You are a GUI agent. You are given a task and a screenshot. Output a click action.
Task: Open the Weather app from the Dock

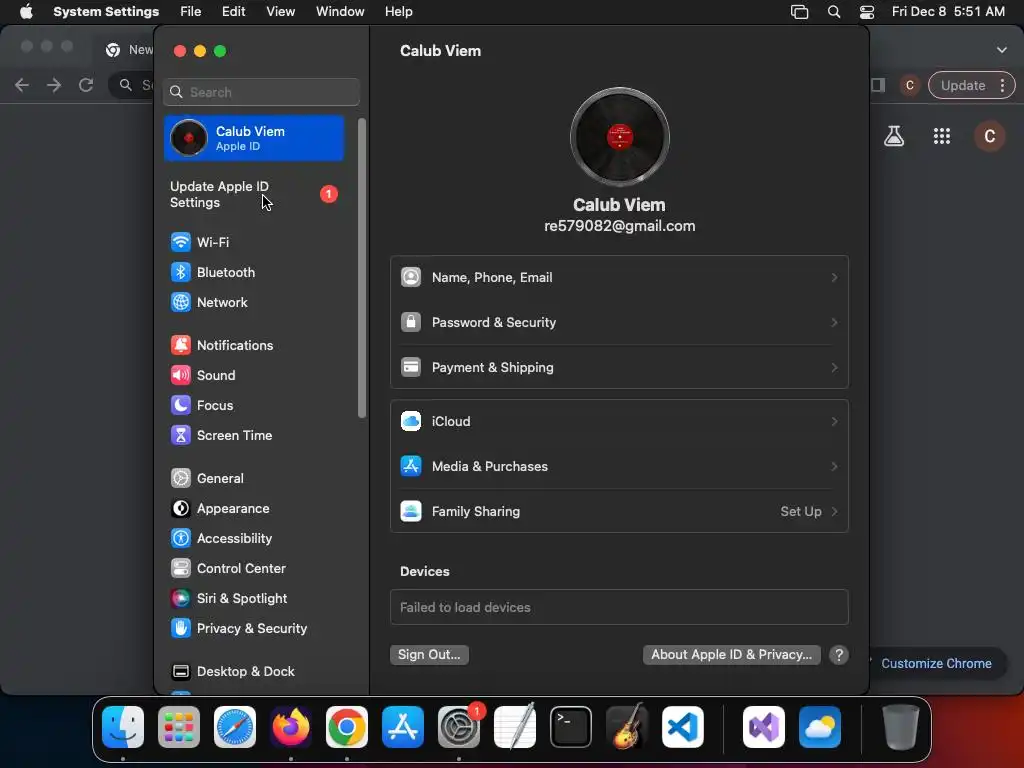coord(820,727)
